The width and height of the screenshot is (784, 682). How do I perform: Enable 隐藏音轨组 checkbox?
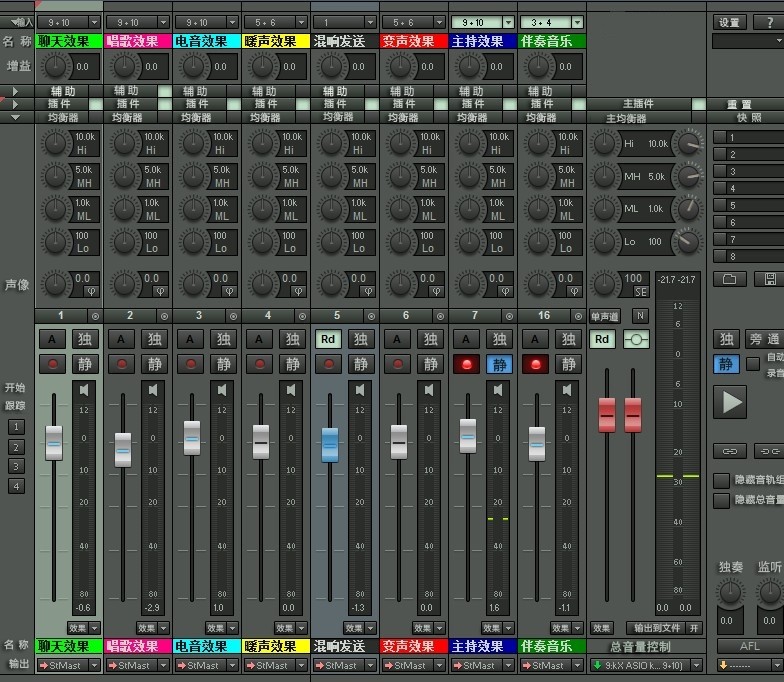point(721,480)
